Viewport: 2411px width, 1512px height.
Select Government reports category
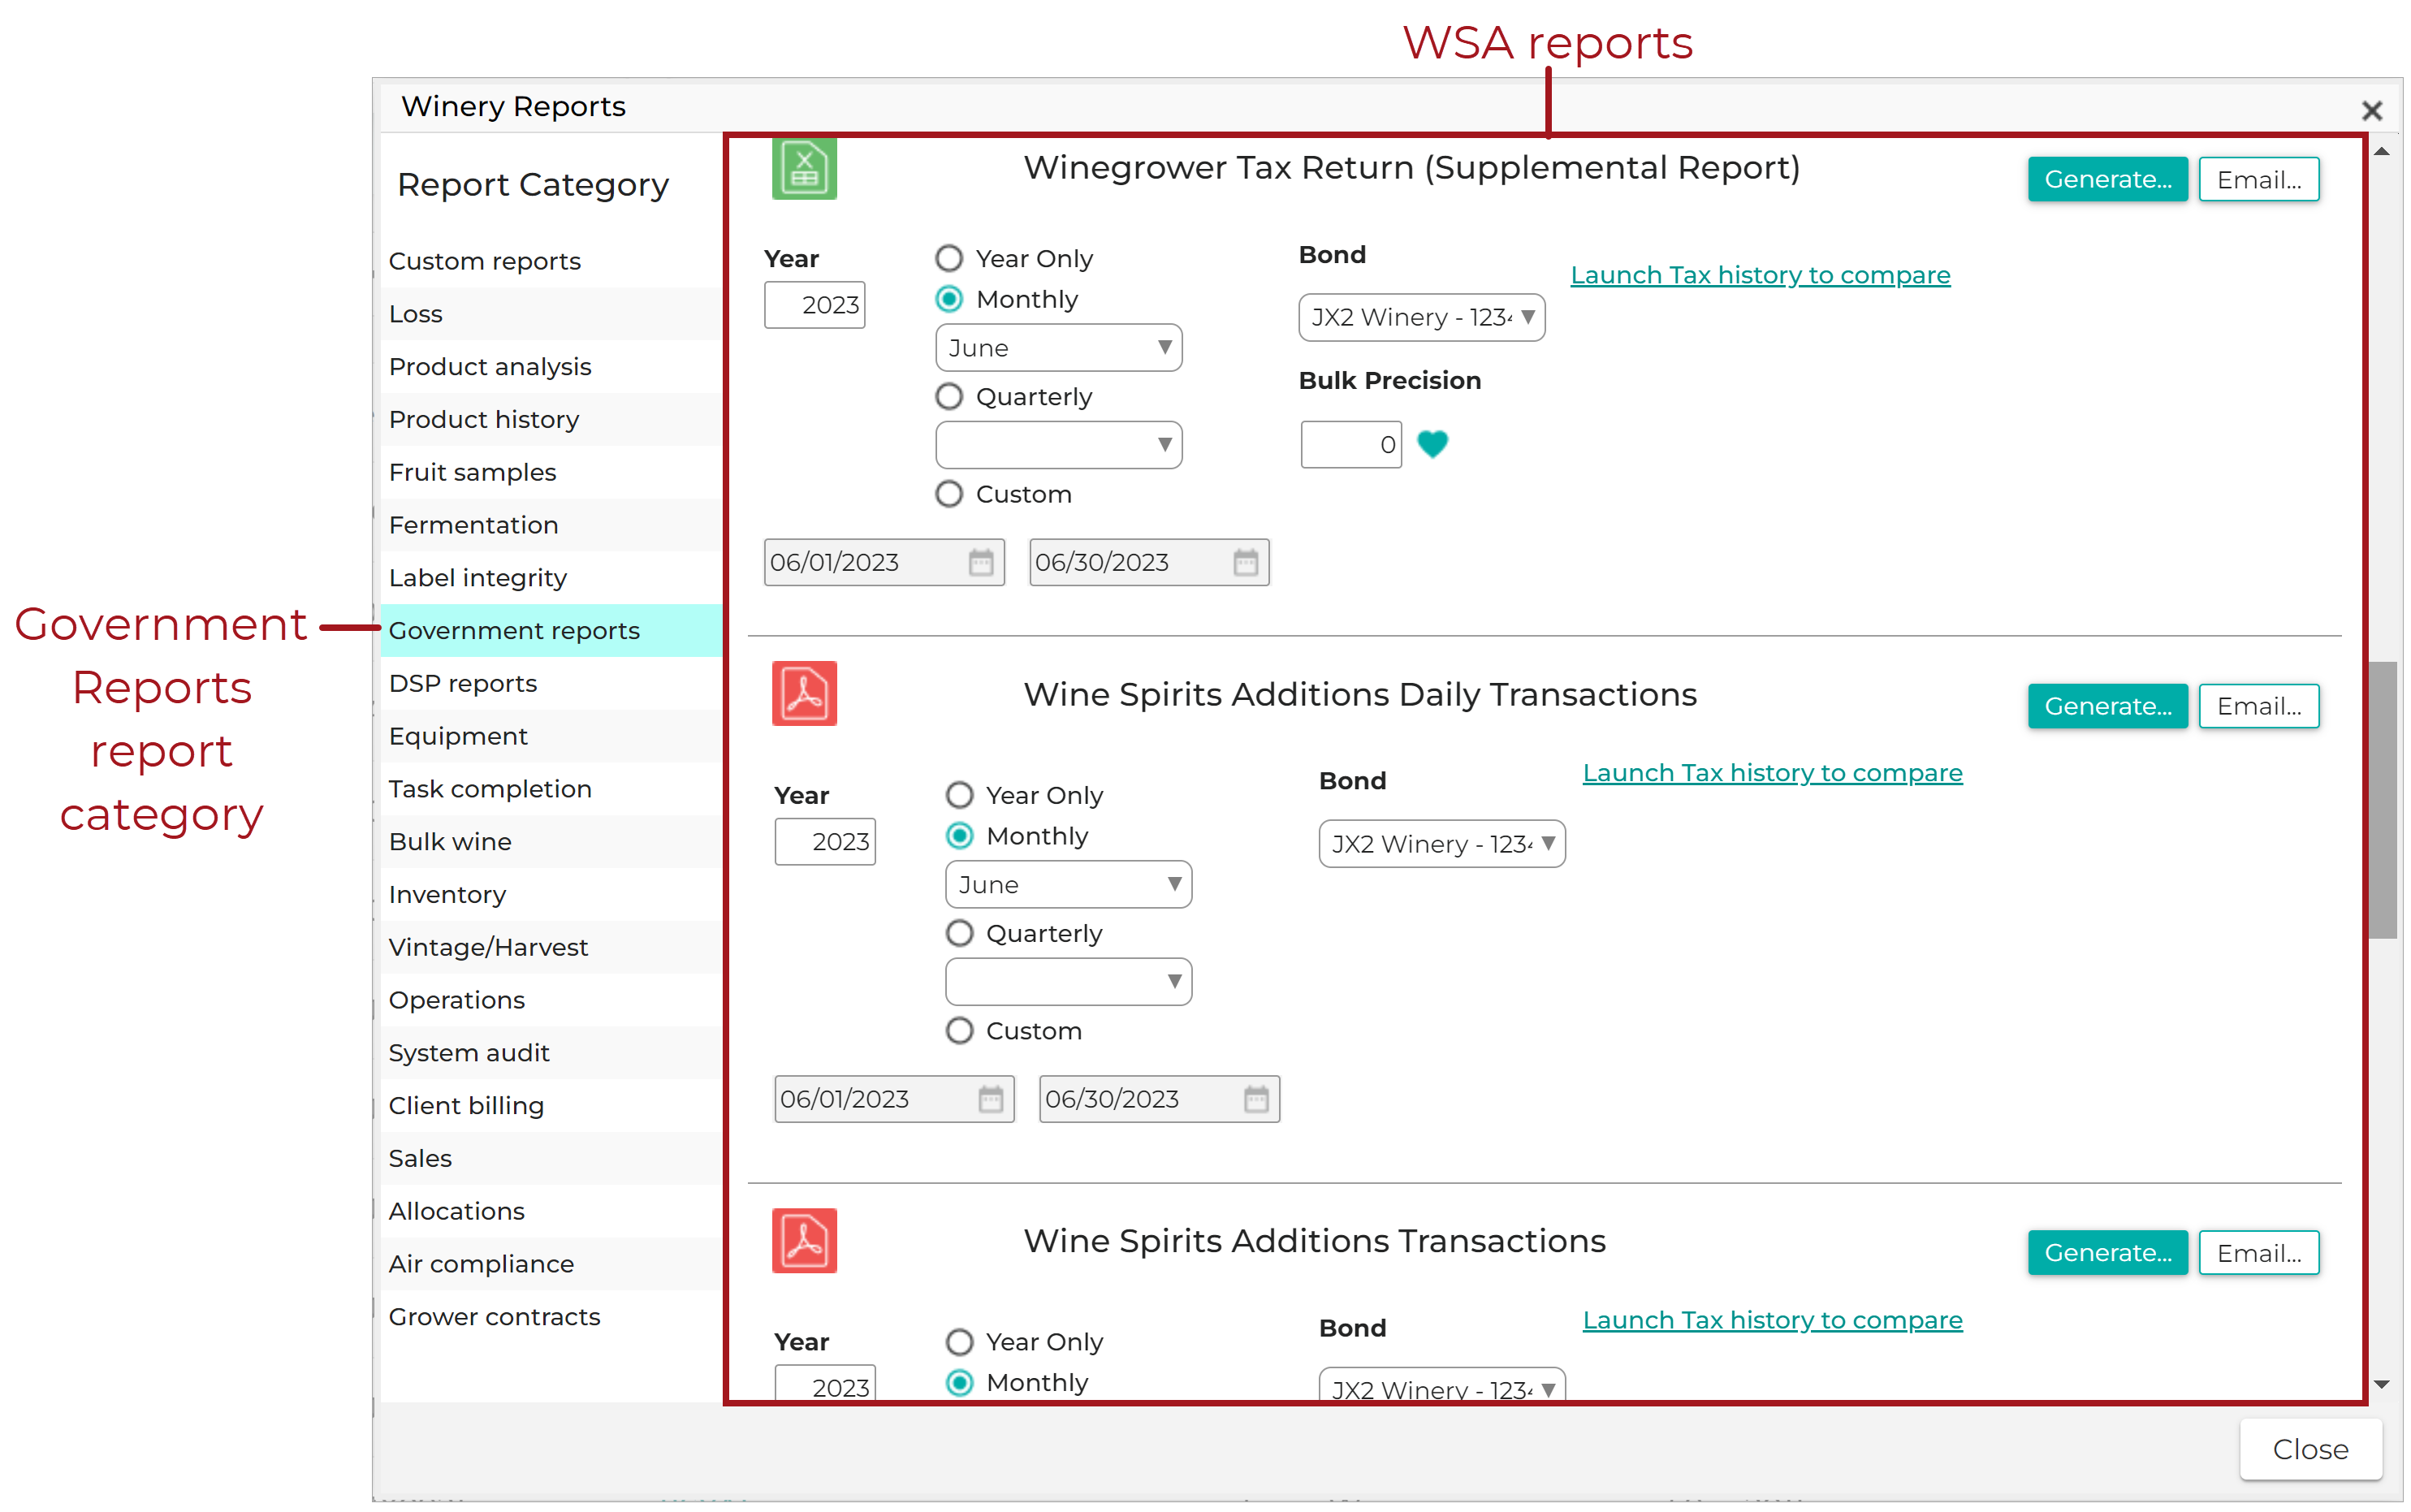(x=551, y=631)
